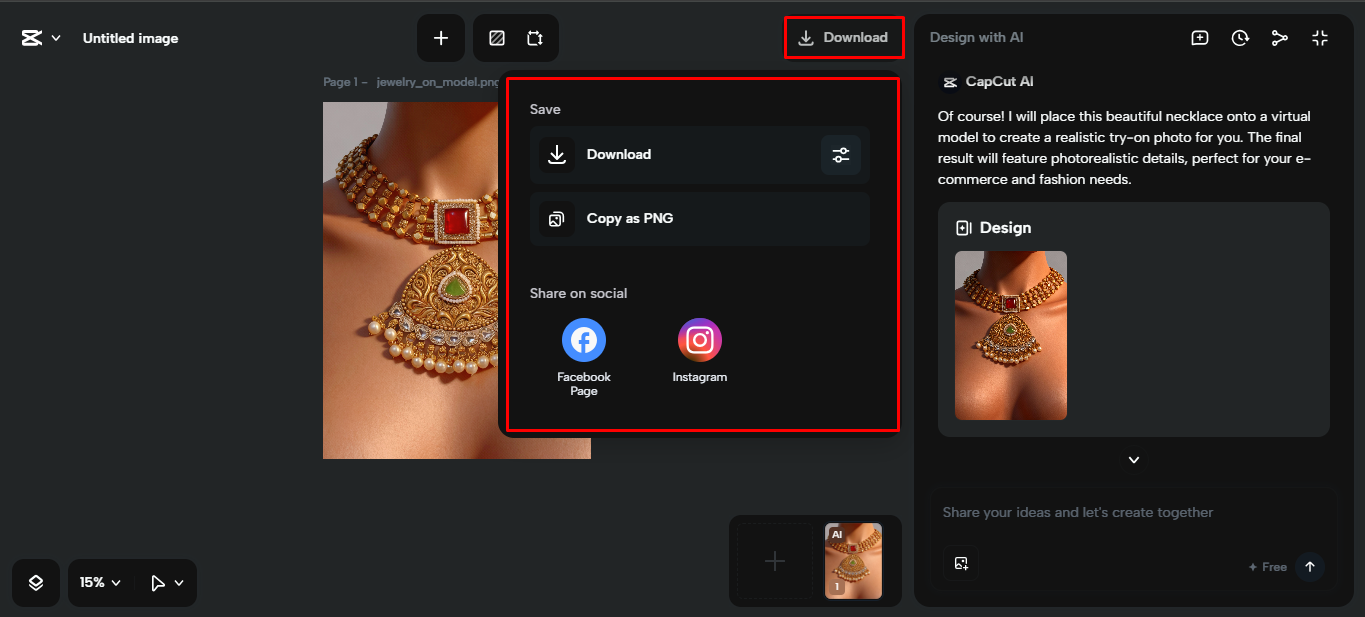1365x617 pixels.
Task: Click the send arrow in the chat input
Action: pos(1310,566)
